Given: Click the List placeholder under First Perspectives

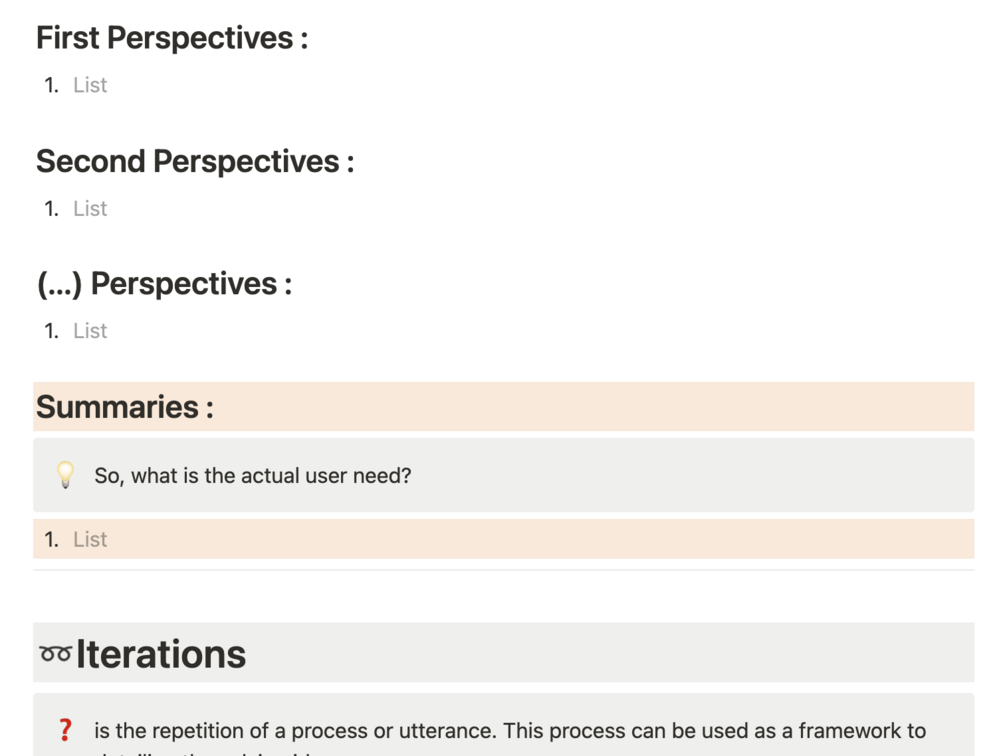Looking at the screenshot, I should pos(90,85).
